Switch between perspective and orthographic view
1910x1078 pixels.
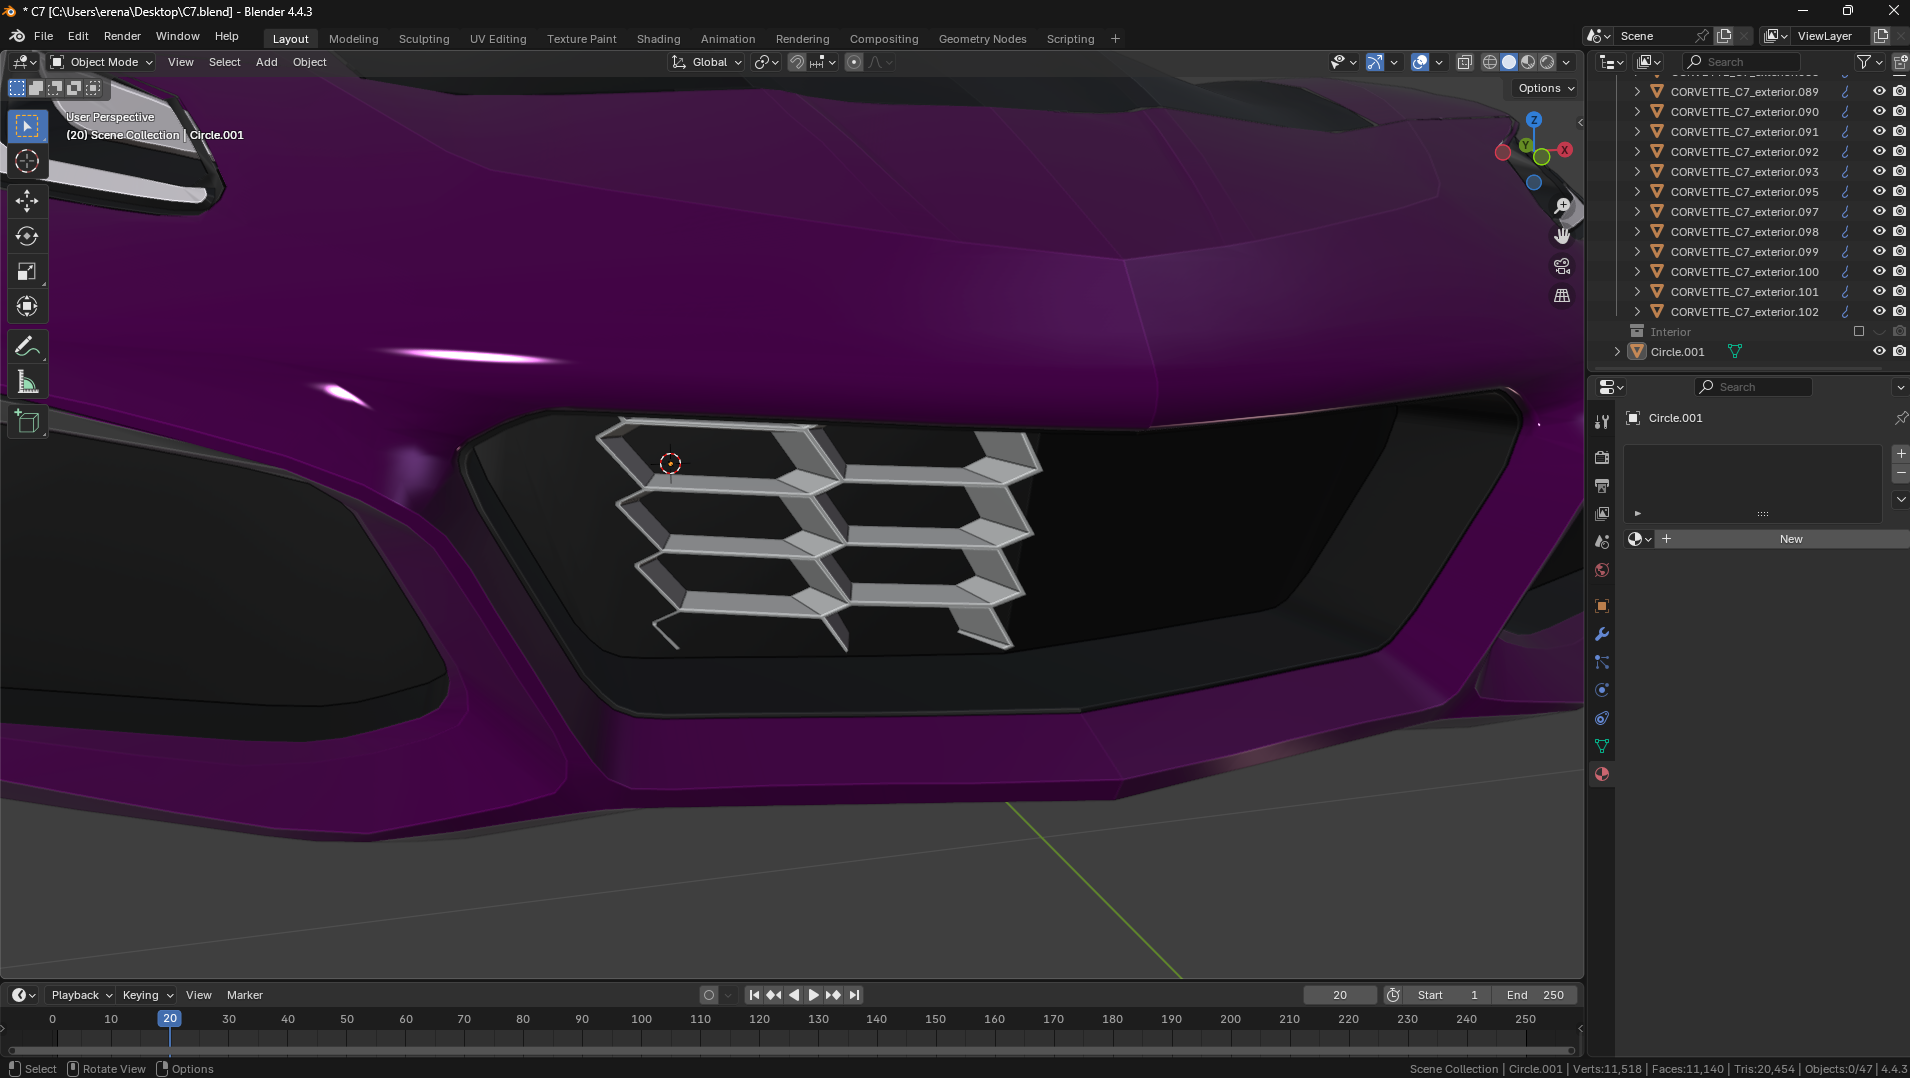tap(1562, 296)
